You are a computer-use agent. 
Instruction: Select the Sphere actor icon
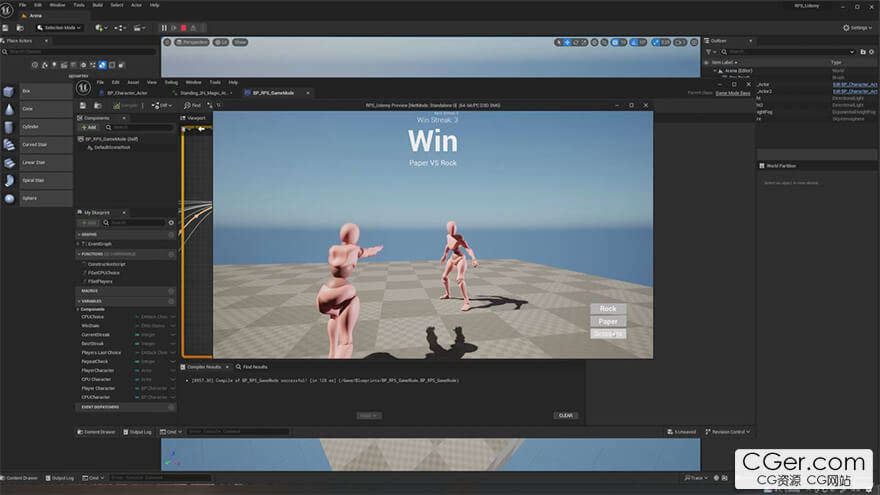pos(10,198)
